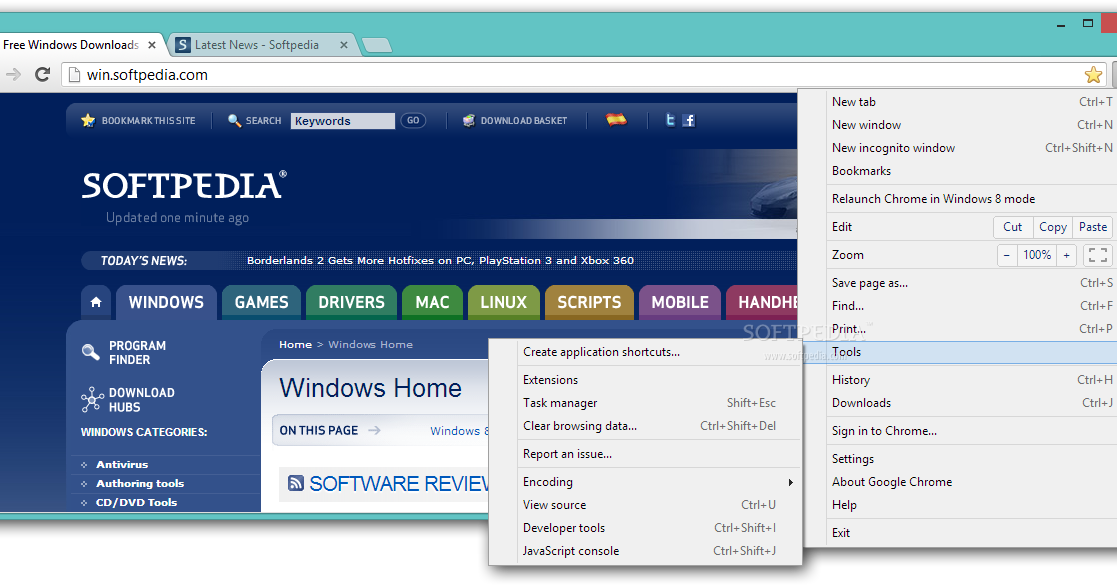Select New incognito window
Image resolution: width=1117 pixels, height=586 pixels.
[960, 148]
